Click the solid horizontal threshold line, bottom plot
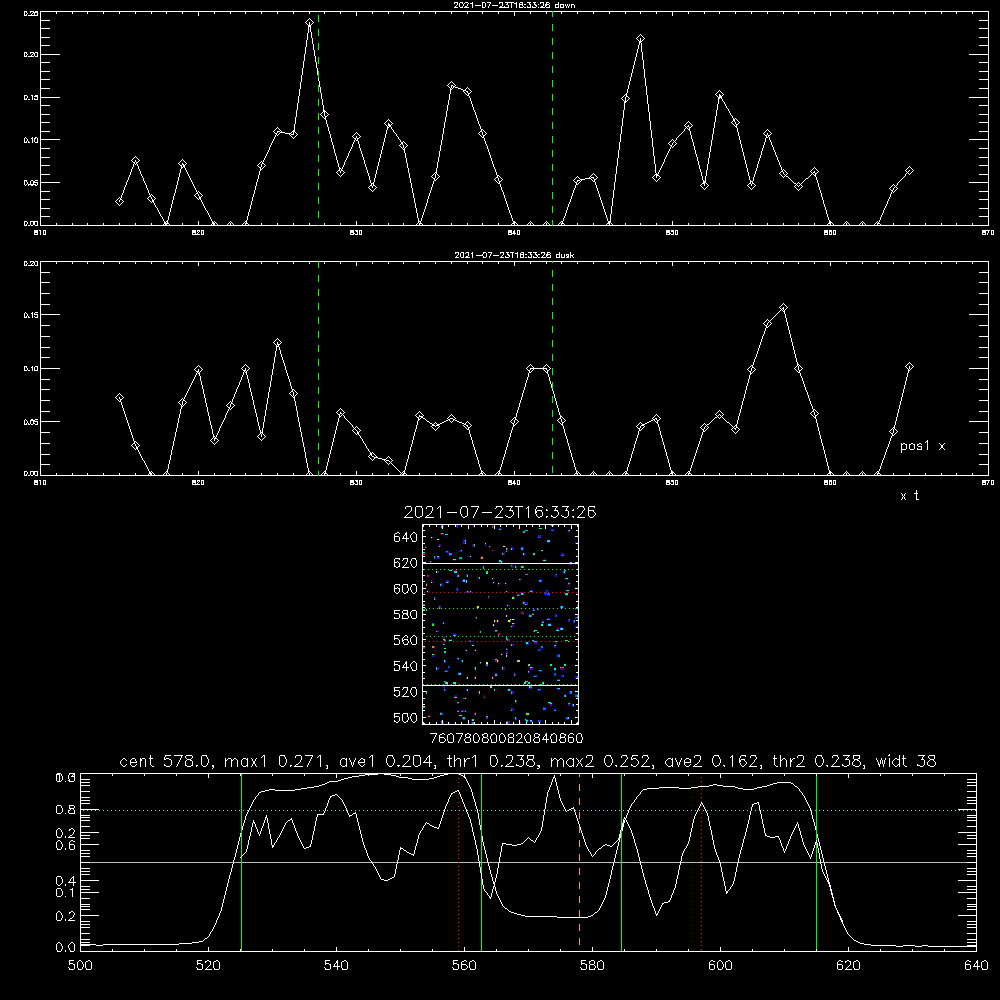This screenshot has height=1000, width=1000. point(528,862)
